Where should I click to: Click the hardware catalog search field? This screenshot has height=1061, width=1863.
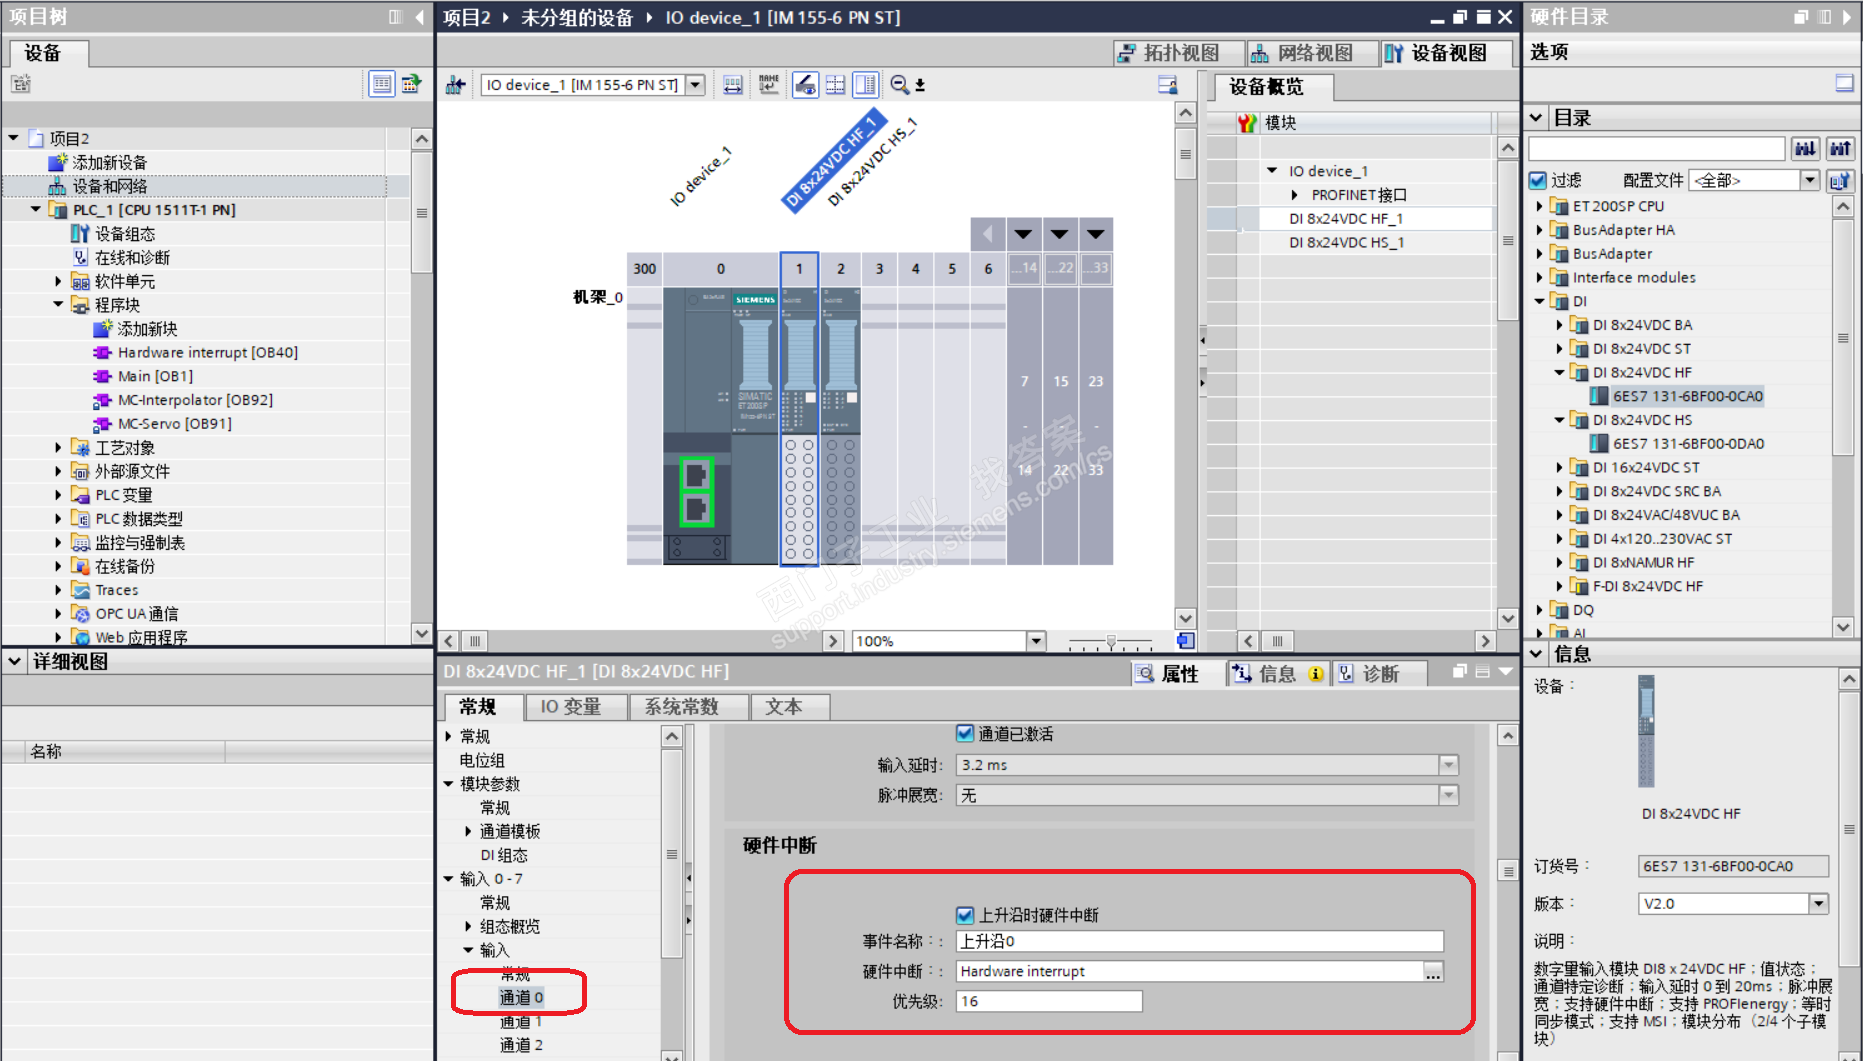tap(1657, 149)
